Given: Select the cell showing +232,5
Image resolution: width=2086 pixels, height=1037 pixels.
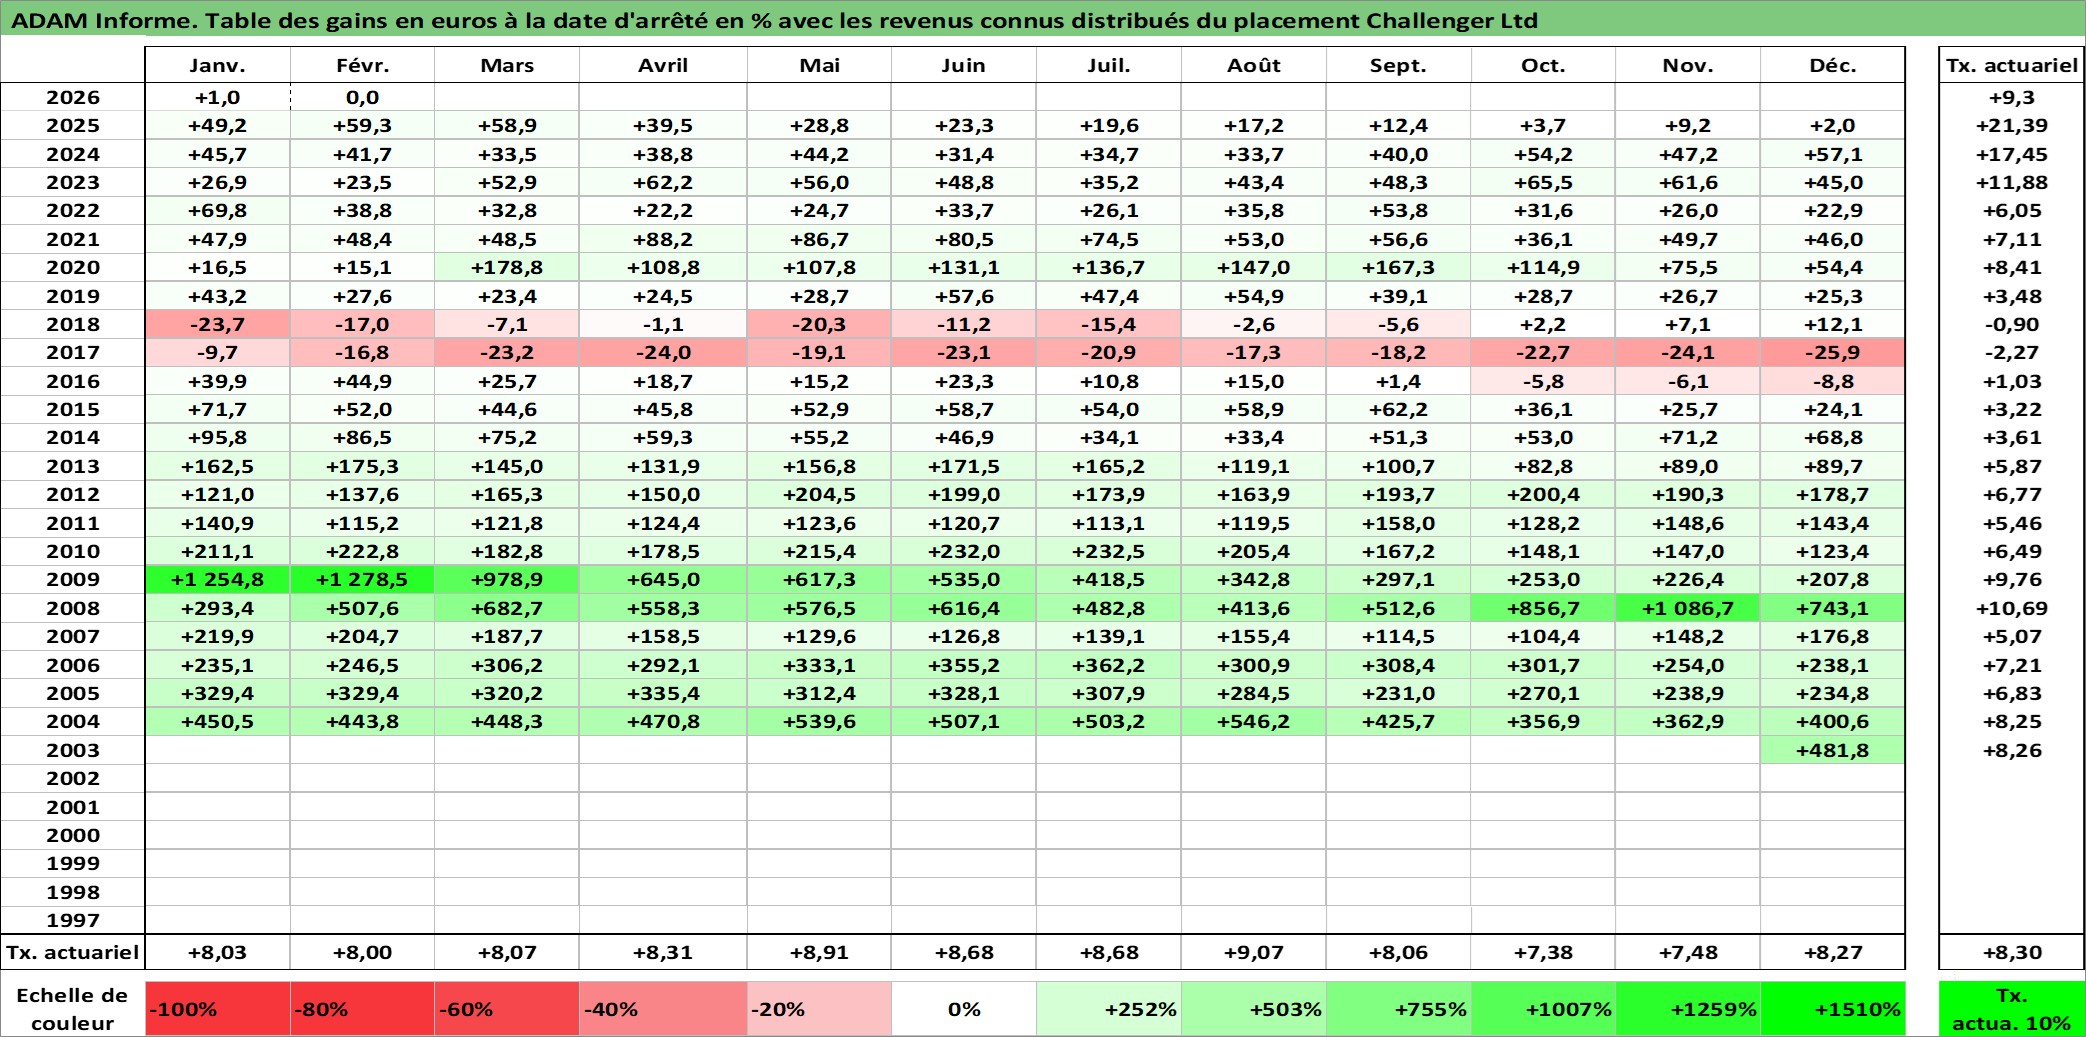Looking at the screenshot, I should (x=1108, y=551).
